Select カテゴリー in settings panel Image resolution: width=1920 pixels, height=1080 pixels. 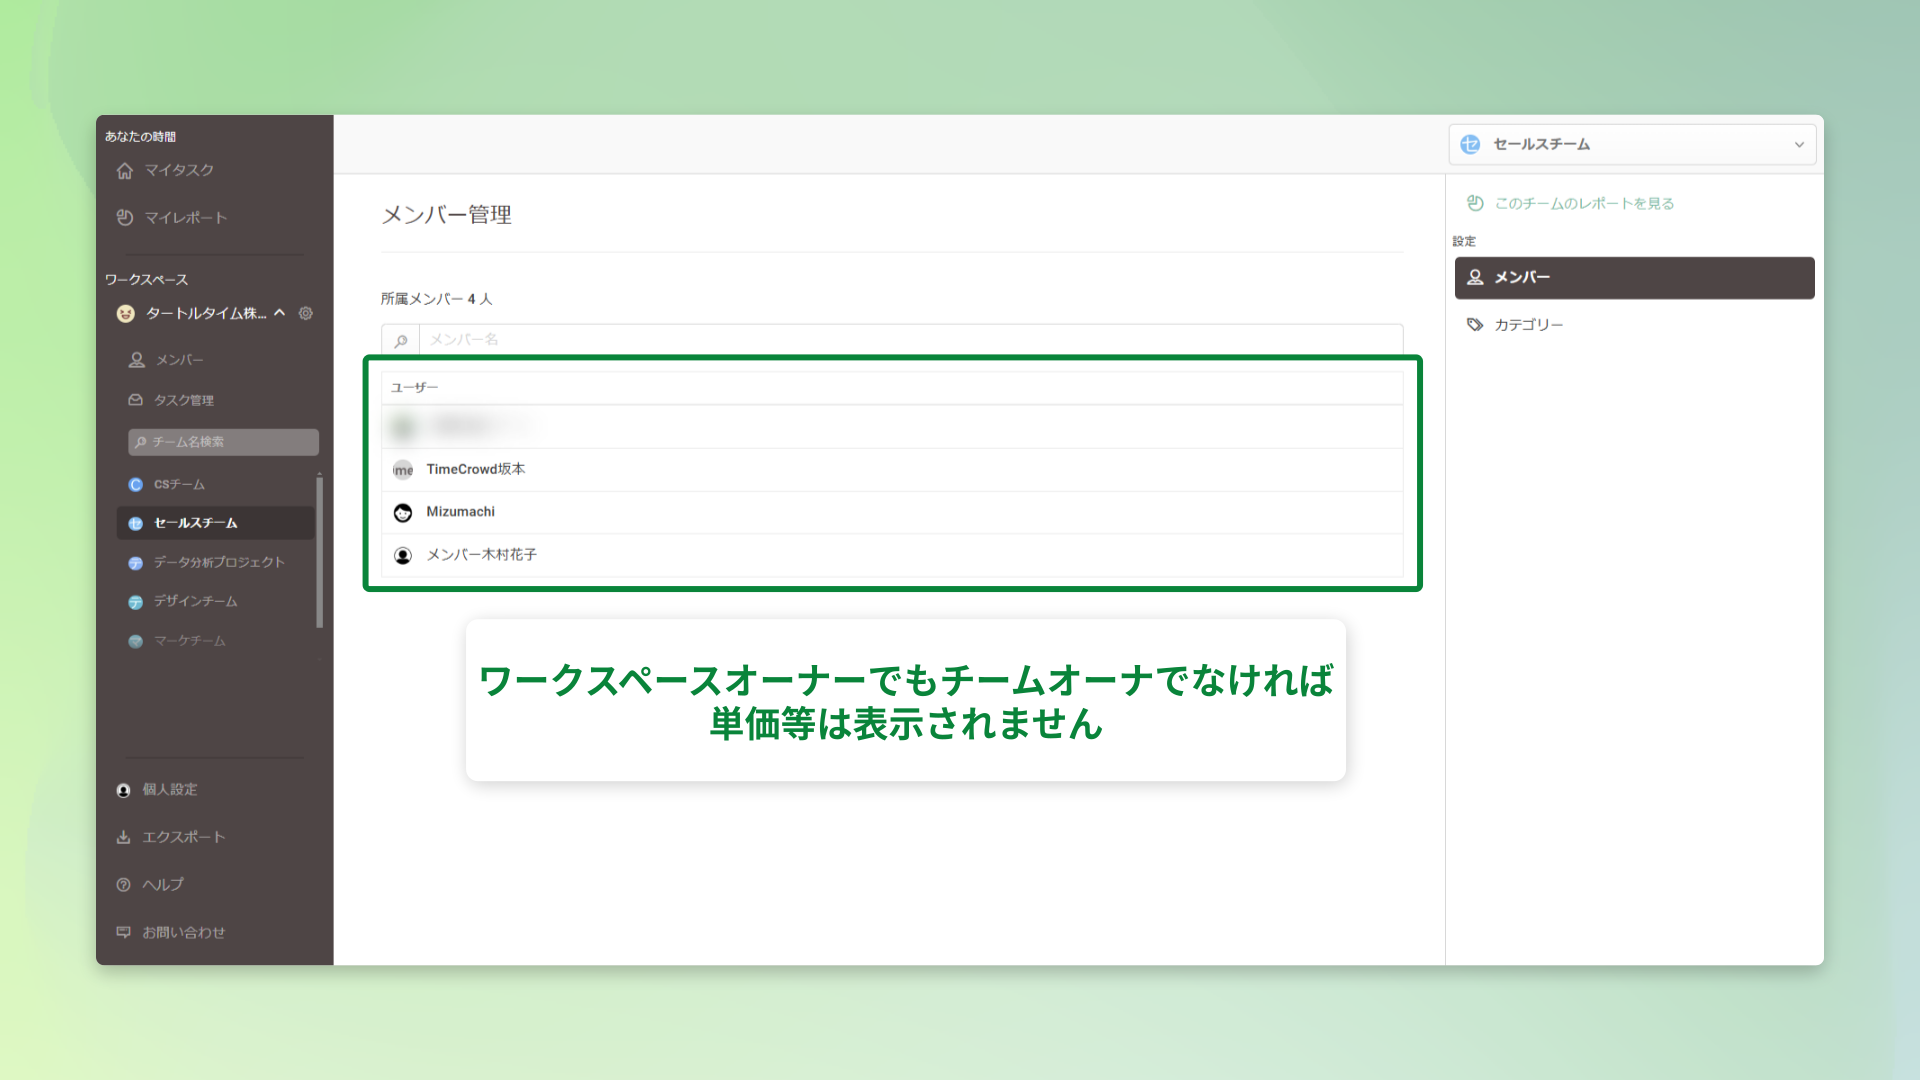(x=1528, y=324)
